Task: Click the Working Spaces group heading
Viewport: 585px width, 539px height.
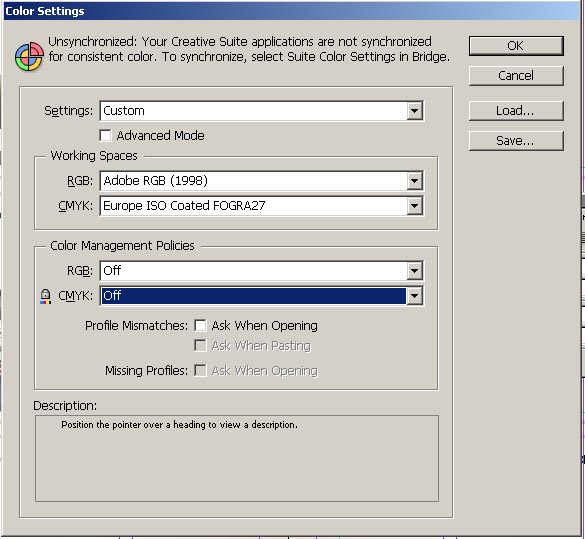Action: (x=94, y=156)
